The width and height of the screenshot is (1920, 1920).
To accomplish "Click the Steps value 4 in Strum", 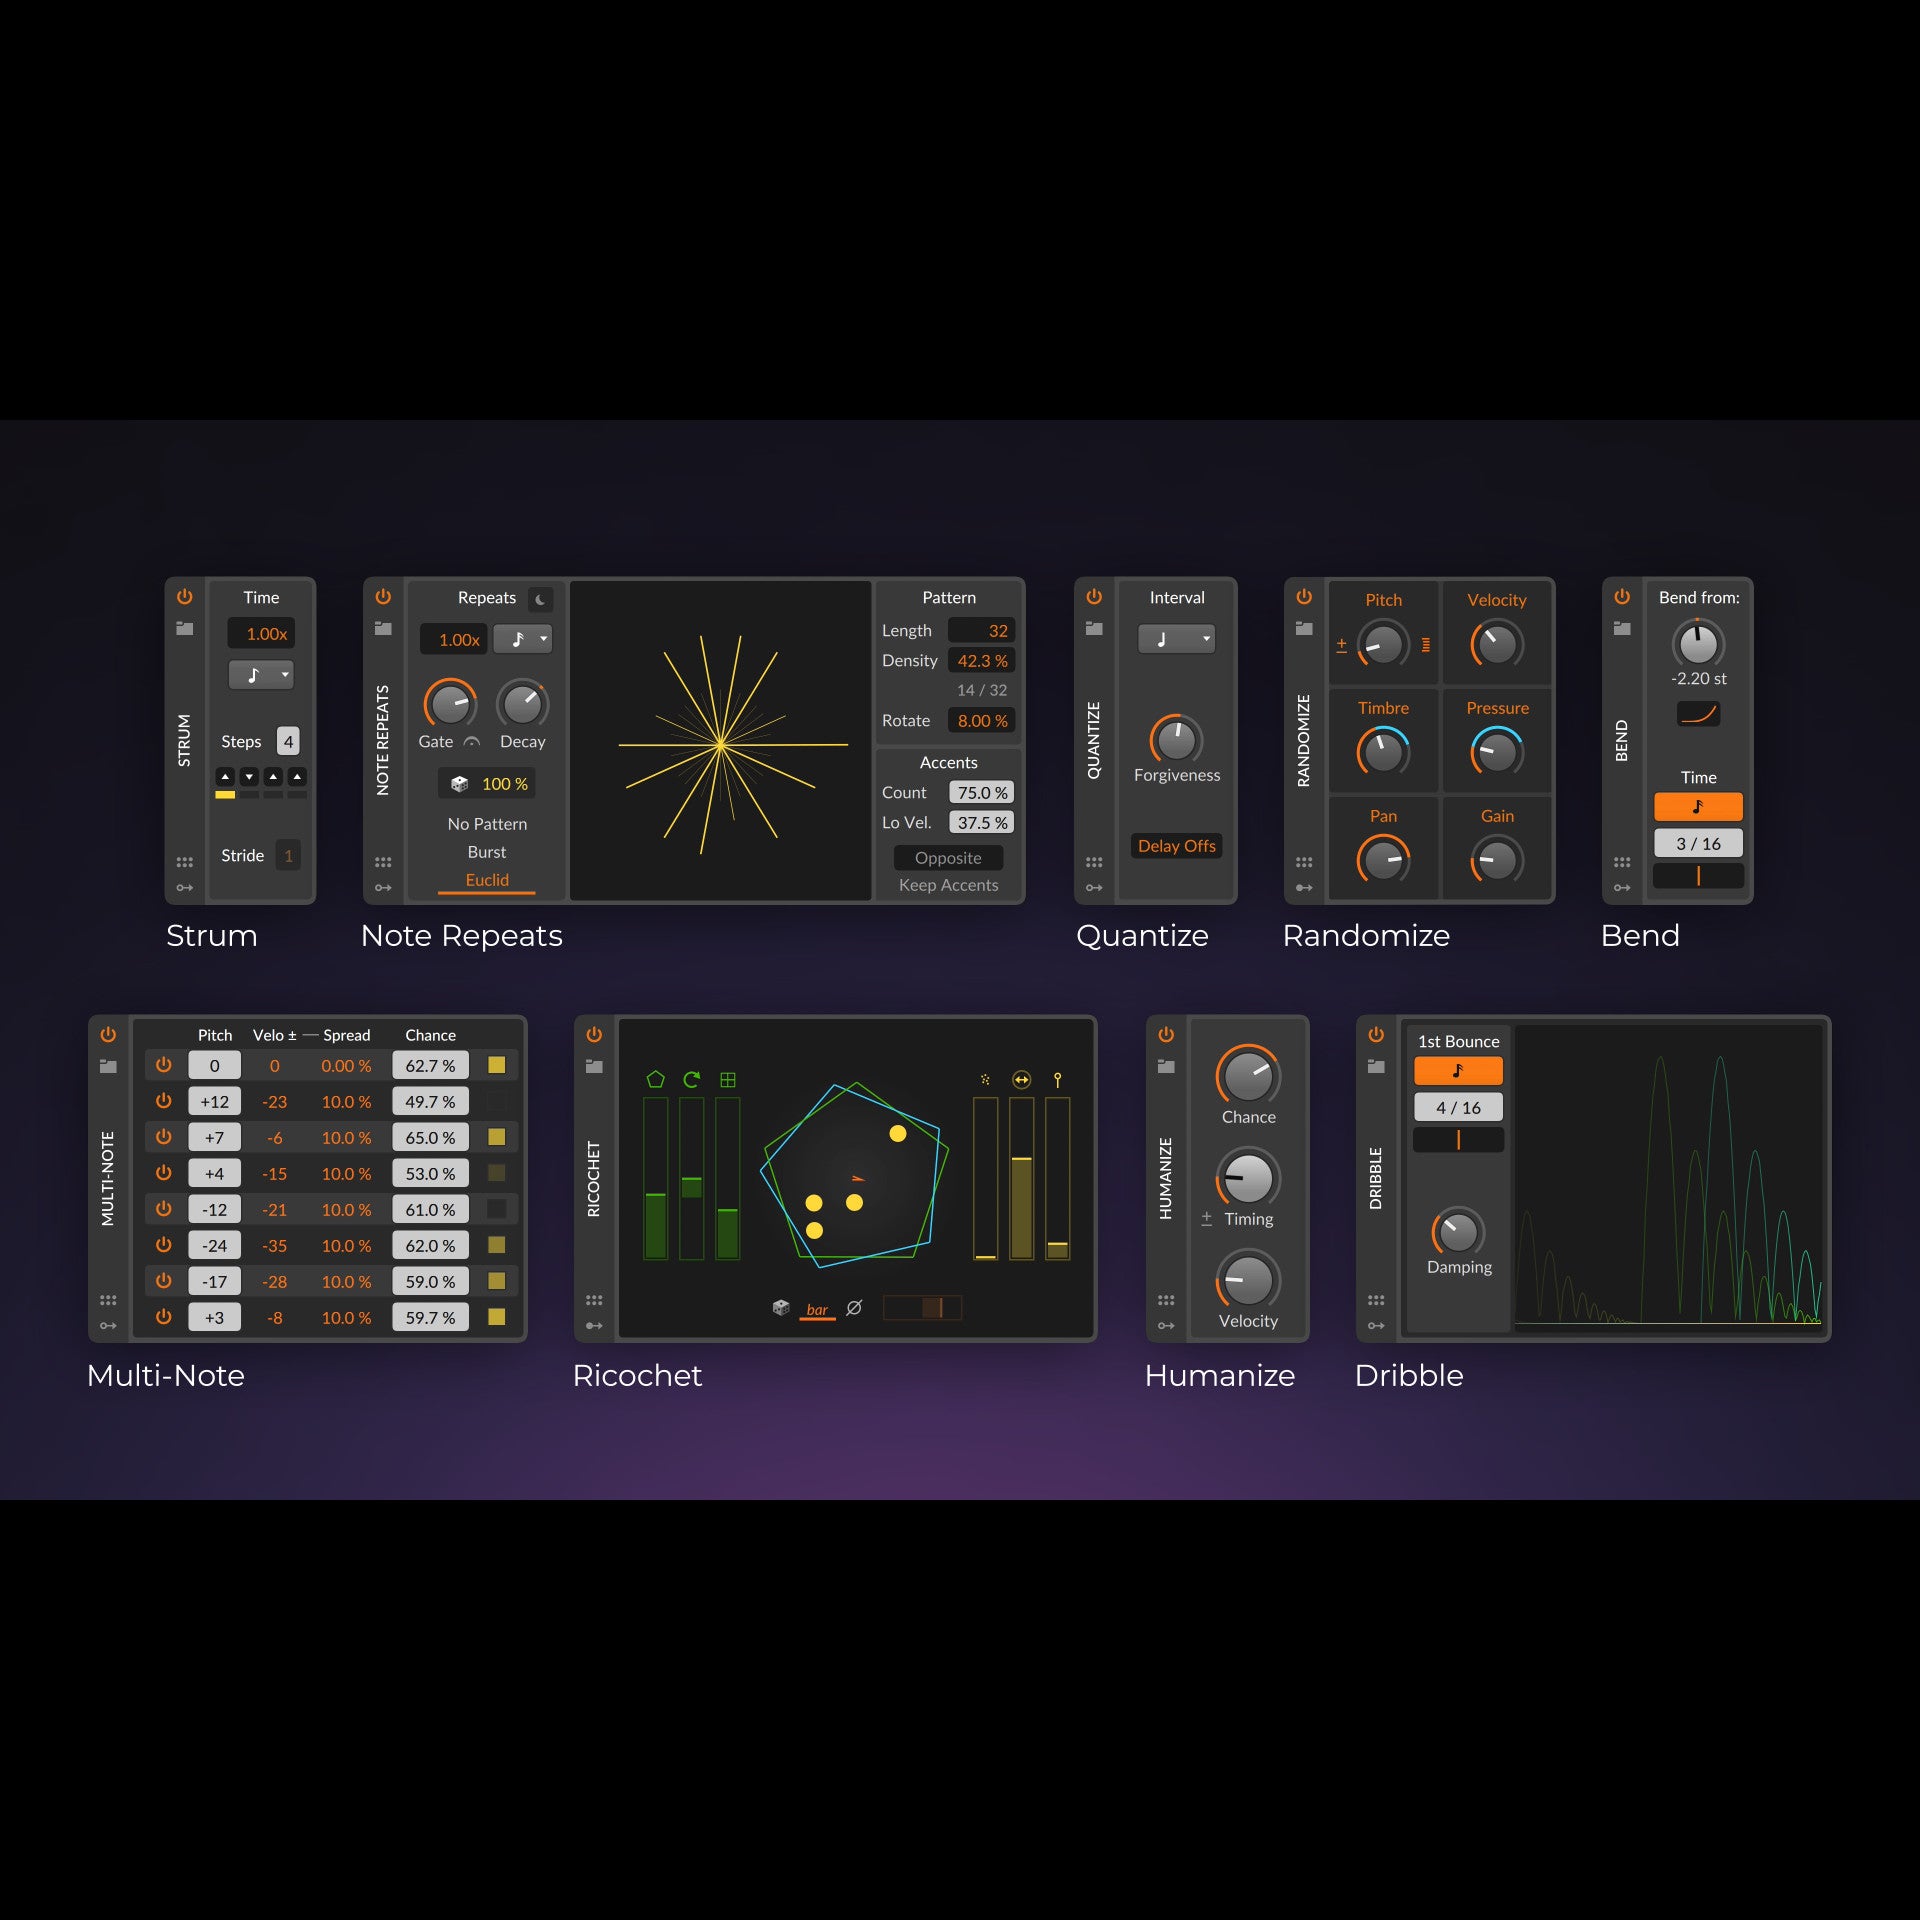I will 288,742.
